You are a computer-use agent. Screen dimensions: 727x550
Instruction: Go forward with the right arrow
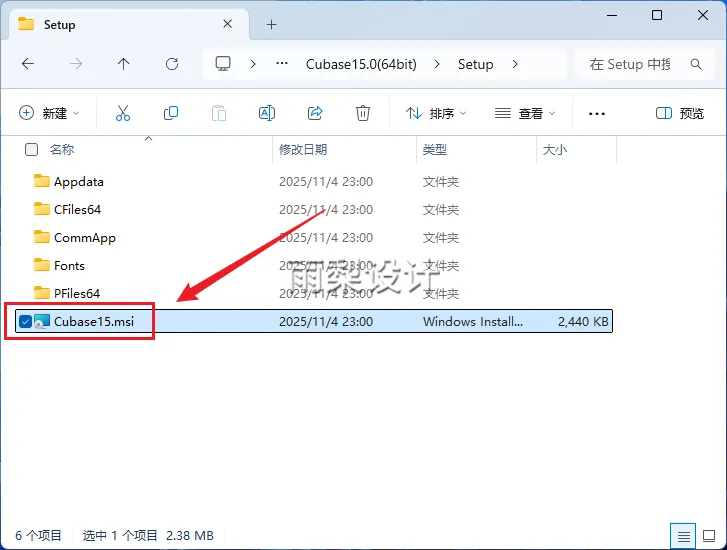tap(76, 64)
